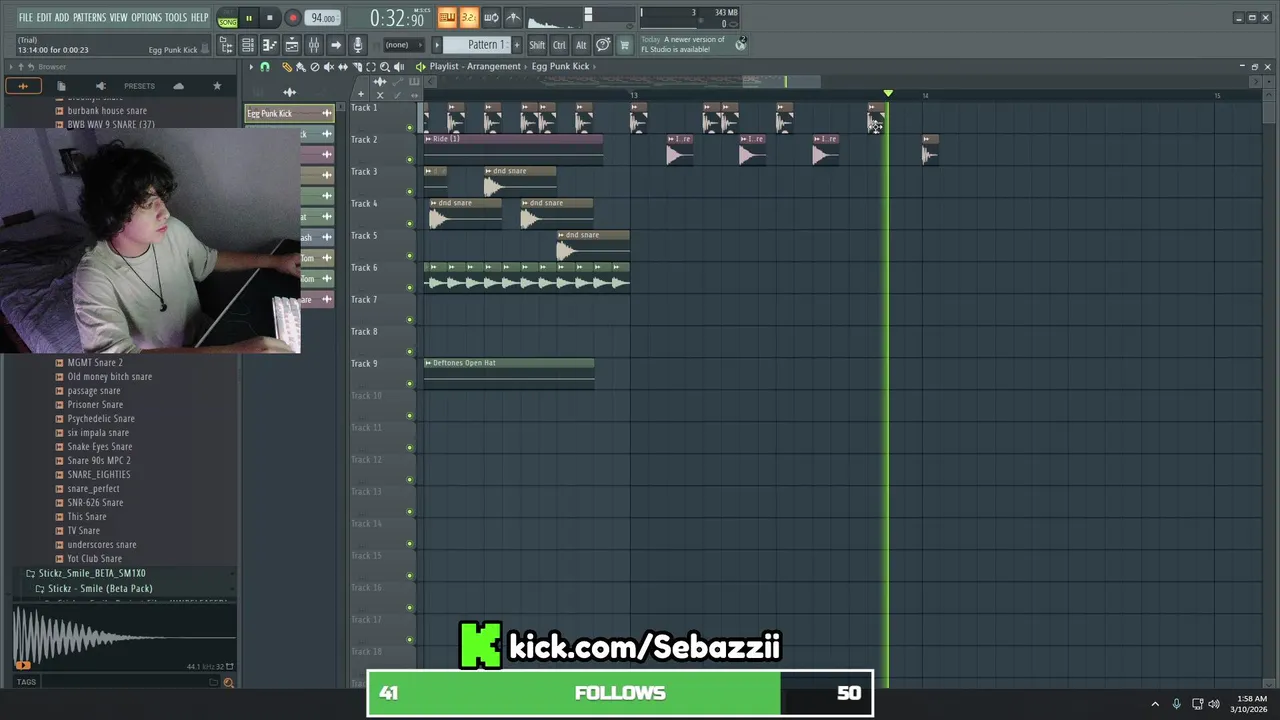The height and width of the screenshot is (720, 1280).
Task: Mute Track 2 using its green LED
Action: point(410,160)
